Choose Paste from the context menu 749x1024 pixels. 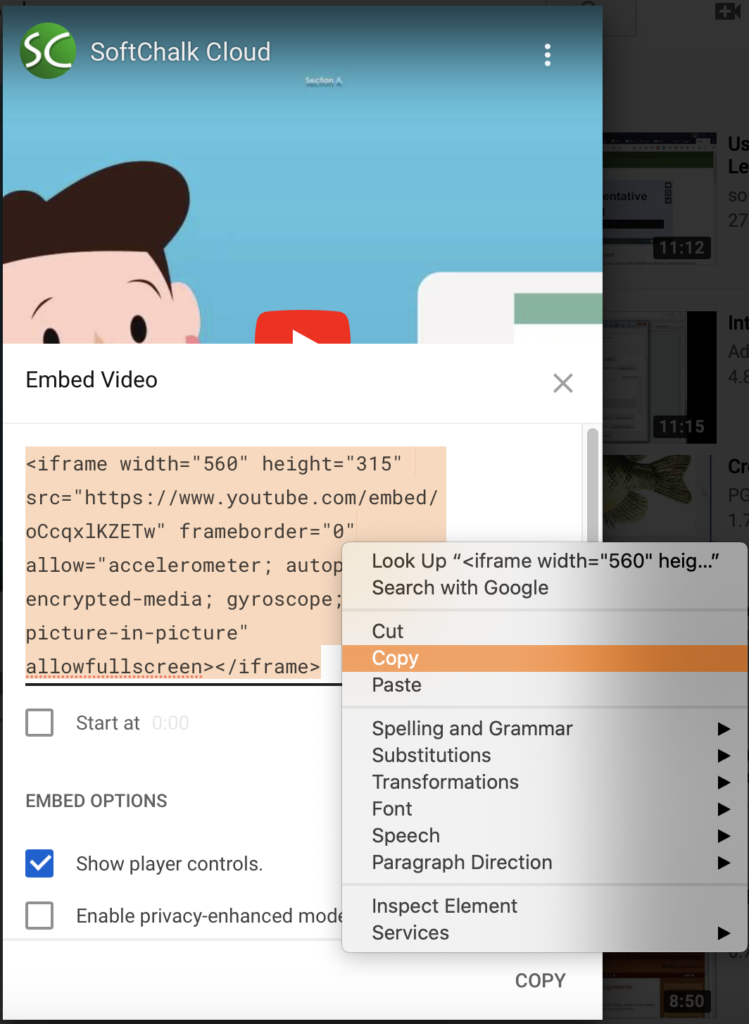click(545, 685)
